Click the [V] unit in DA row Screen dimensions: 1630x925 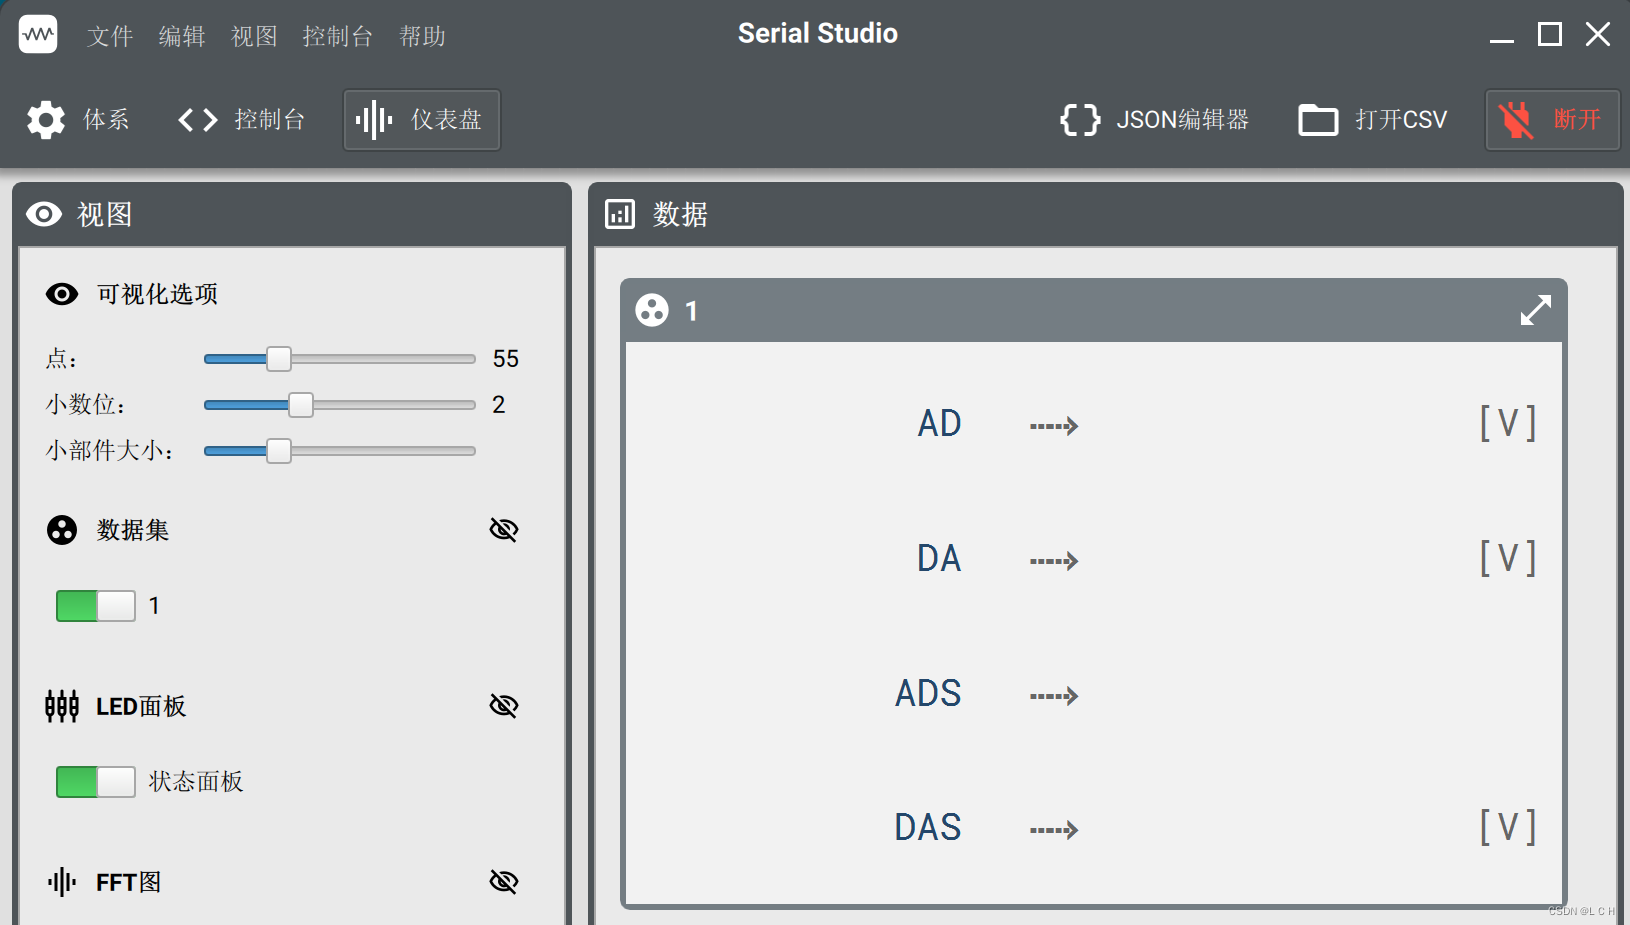tap(1508, 559)
